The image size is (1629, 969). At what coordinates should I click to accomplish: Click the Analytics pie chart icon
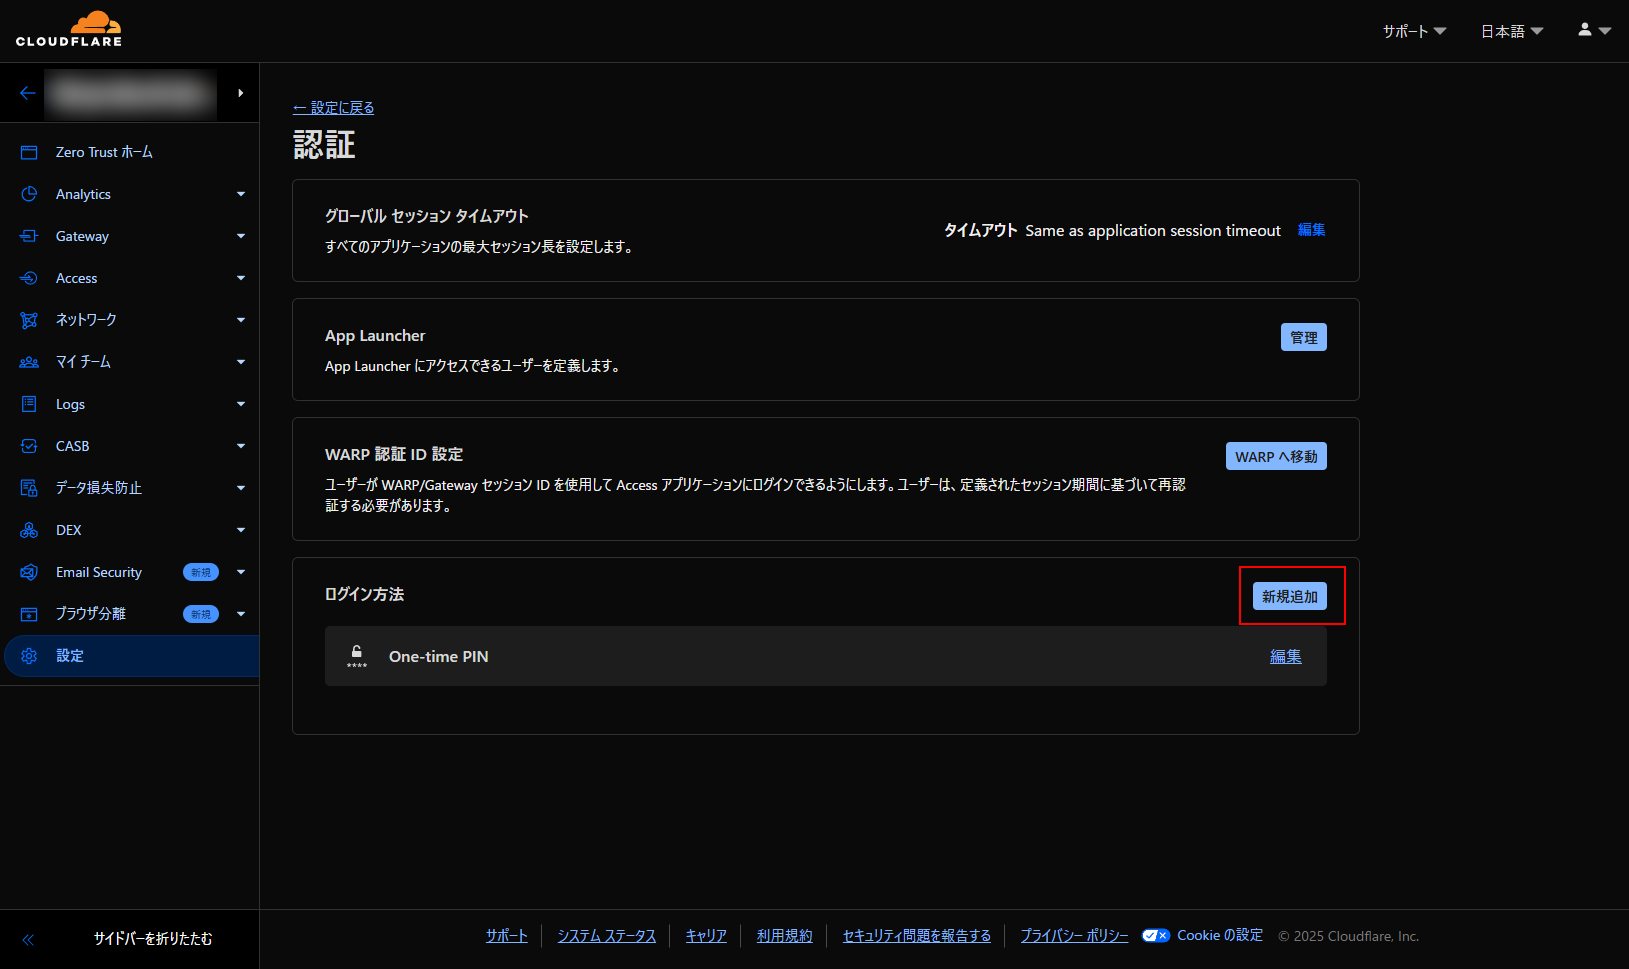pos(29,194)
